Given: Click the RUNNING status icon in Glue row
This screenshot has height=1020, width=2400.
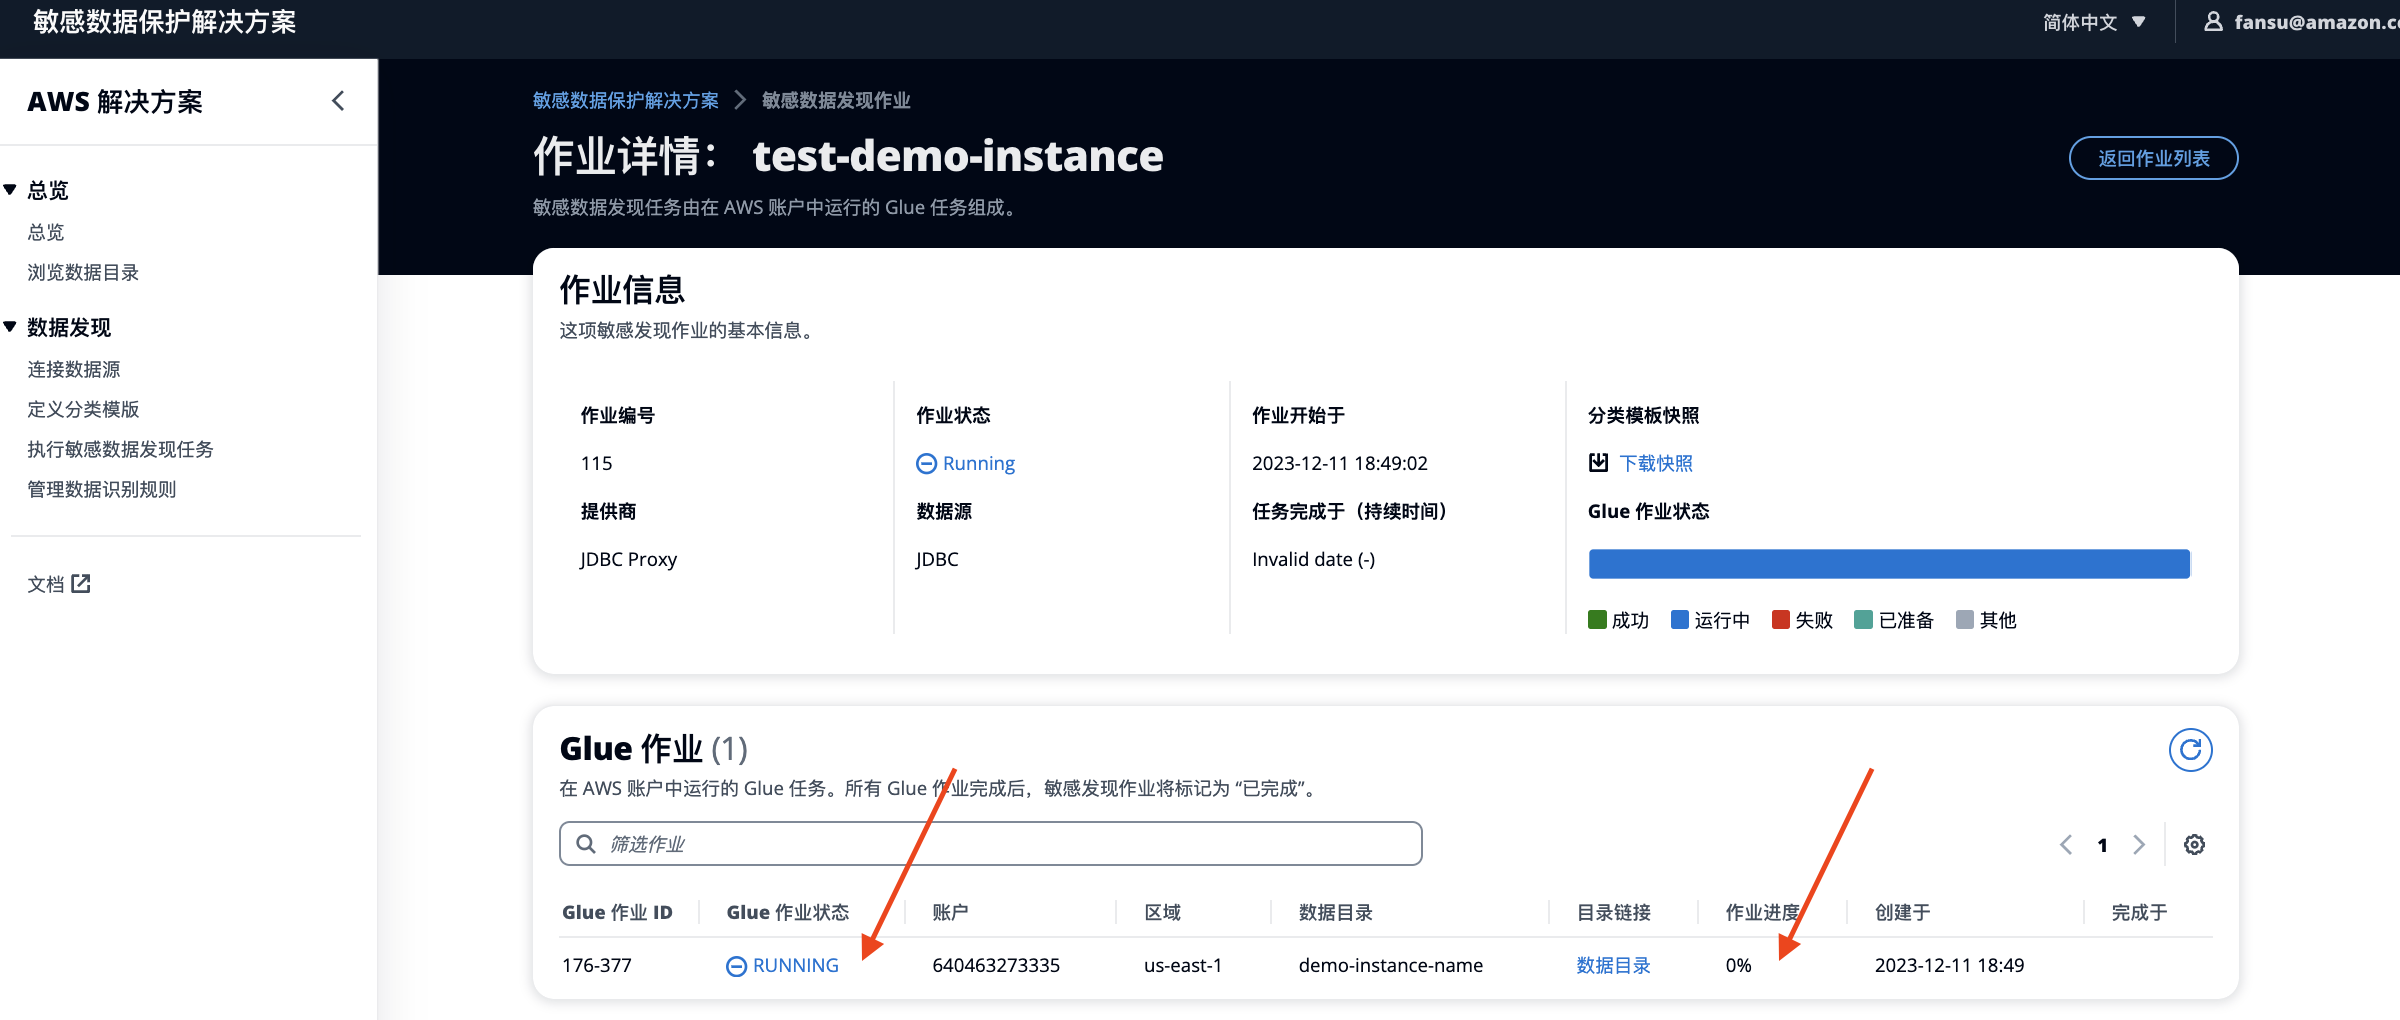Looking at the screenshot, I should pos(736,966).
